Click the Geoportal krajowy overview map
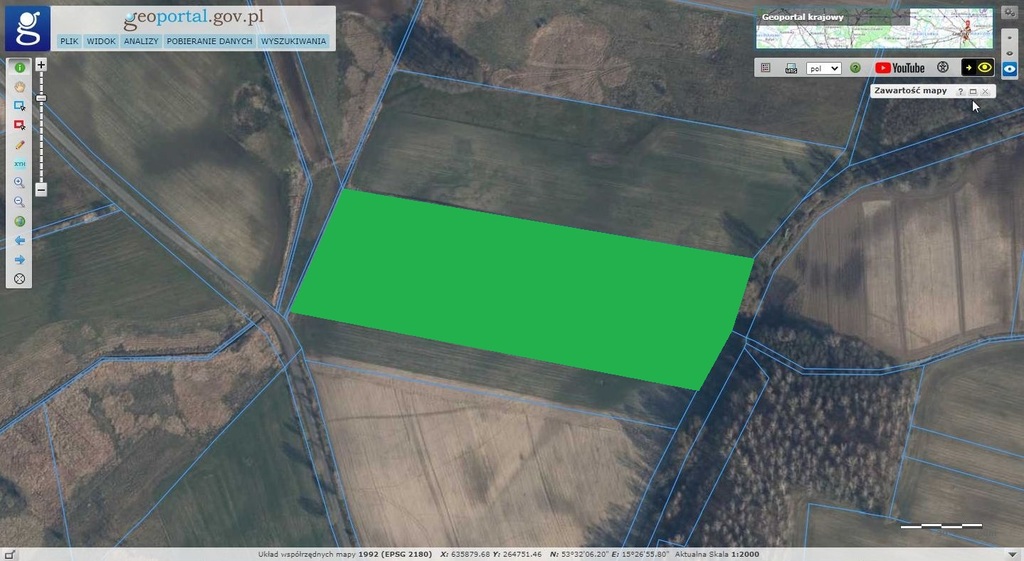Screen dimensions: 1024x561 [x=874, y=29]
